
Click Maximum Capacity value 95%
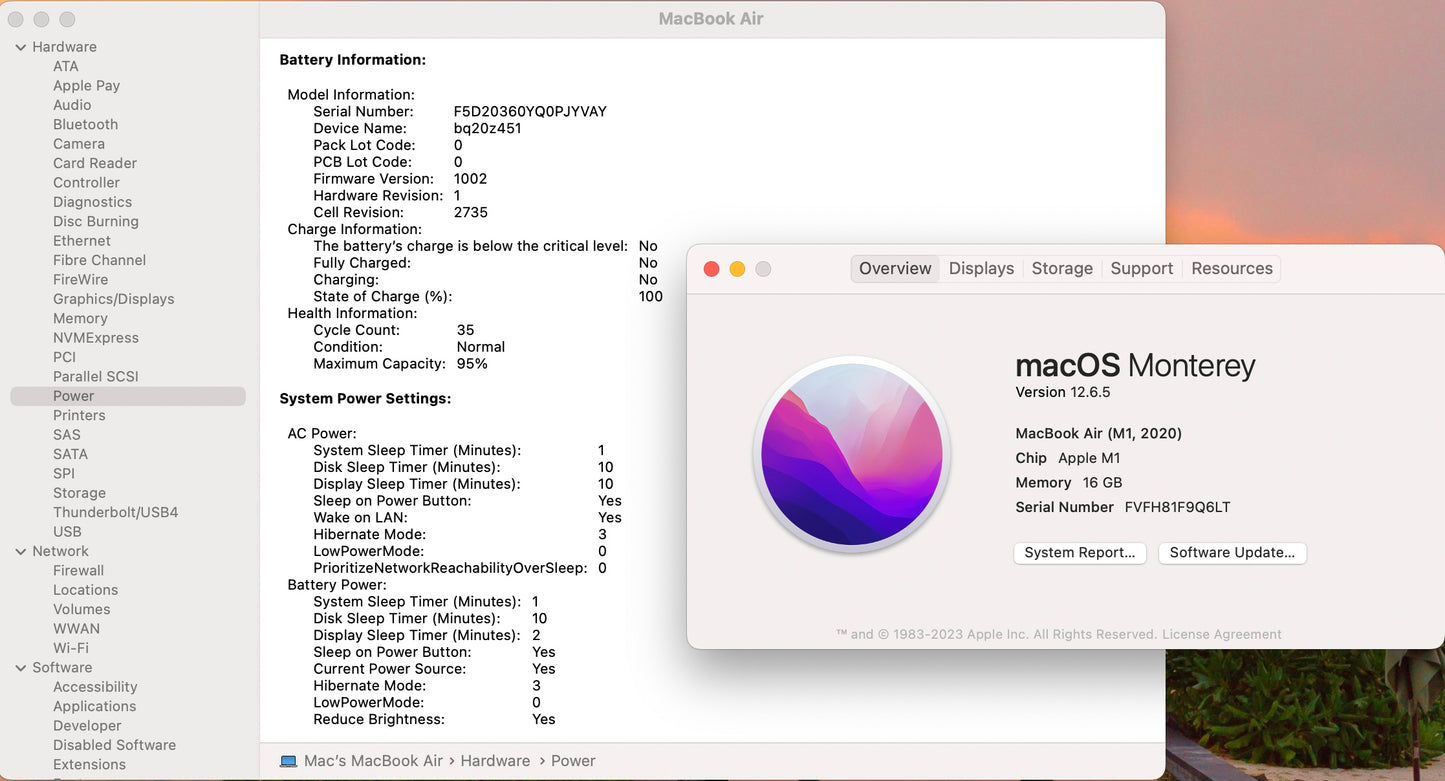pos(472,364)
